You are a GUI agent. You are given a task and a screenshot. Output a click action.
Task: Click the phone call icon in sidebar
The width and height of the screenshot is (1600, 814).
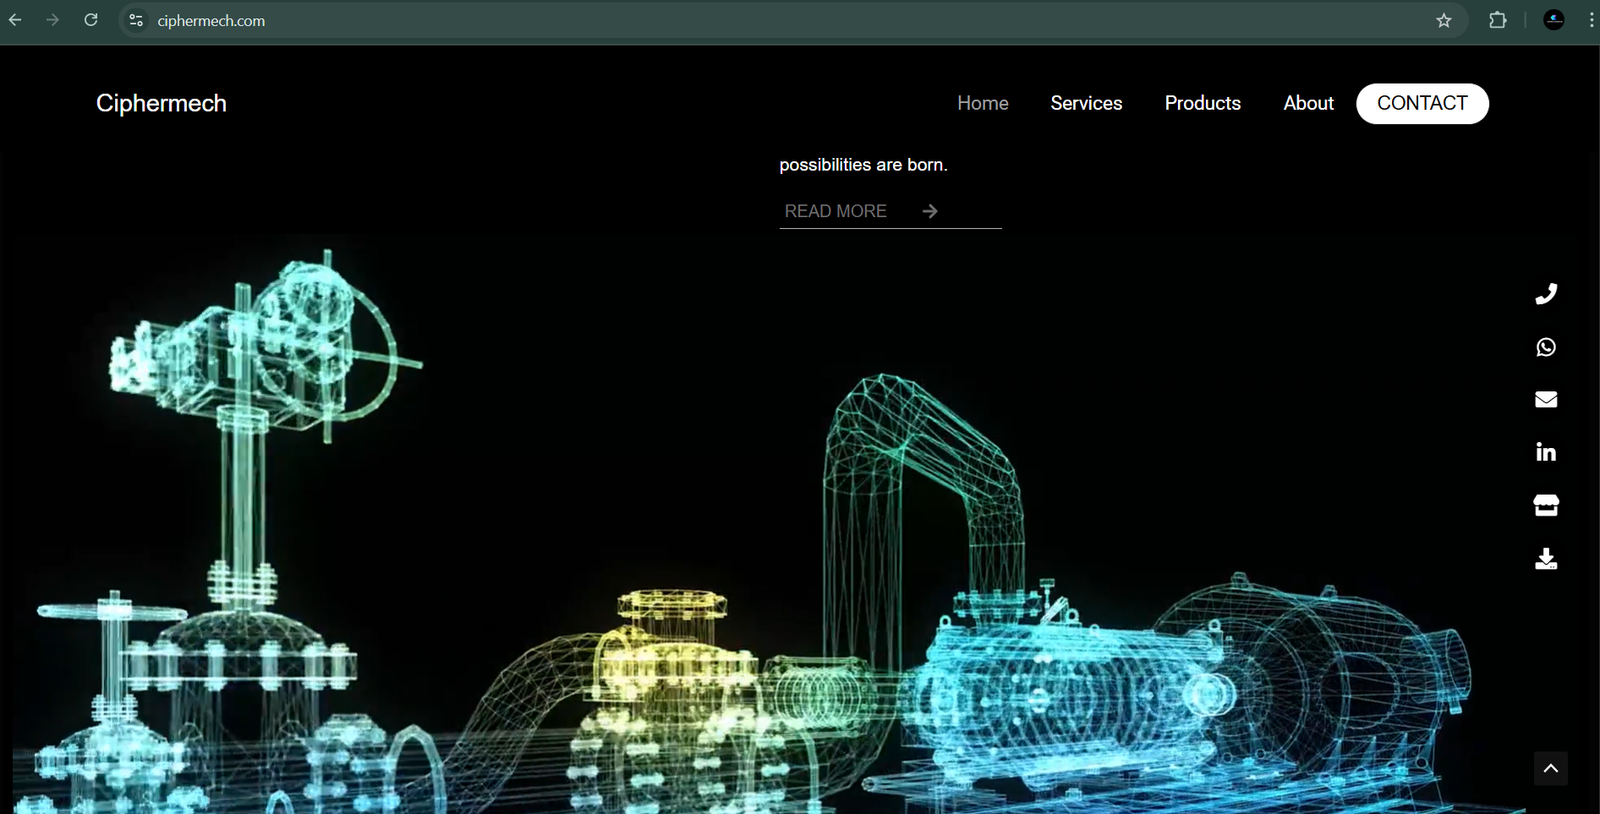pyautogui.click(x=1546, y=294)
